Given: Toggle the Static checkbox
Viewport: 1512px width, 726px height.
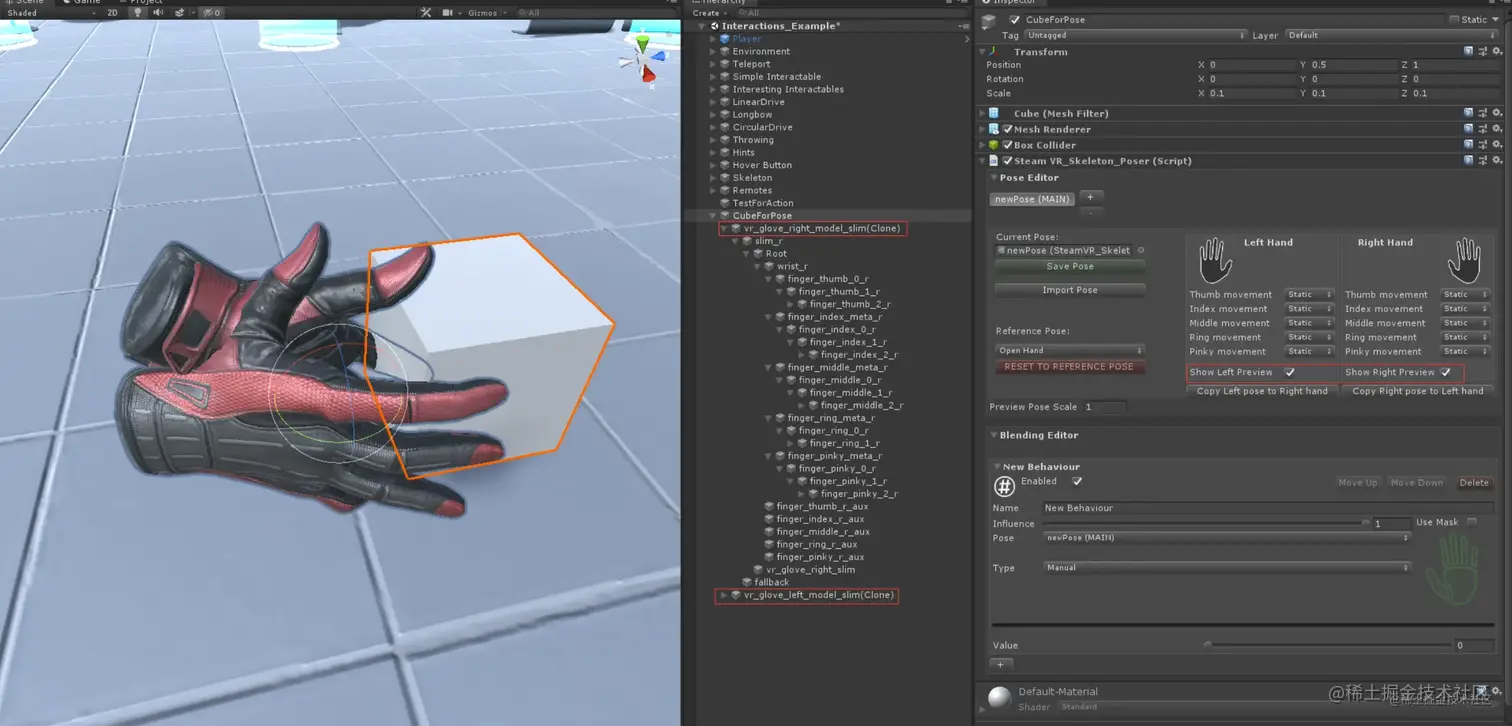Looking at the screenshot, I should (x=1454, y=20).
